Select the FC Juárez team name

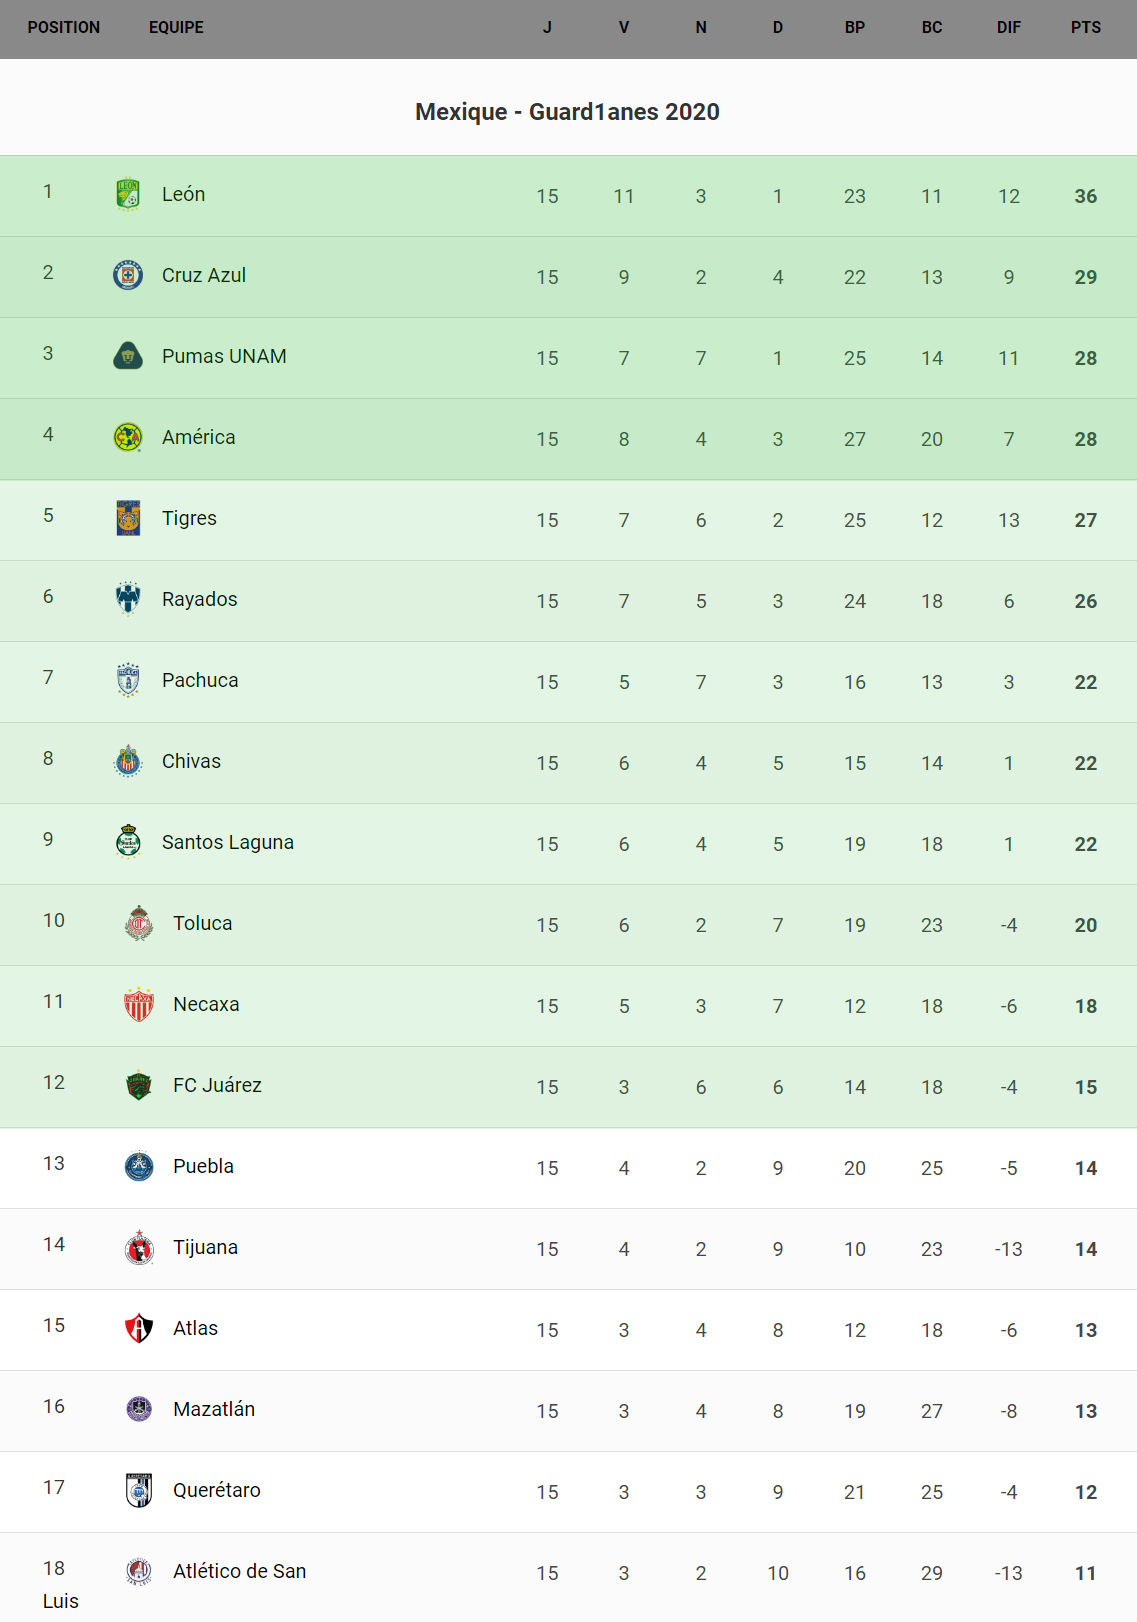click(x=217, y=1085)
